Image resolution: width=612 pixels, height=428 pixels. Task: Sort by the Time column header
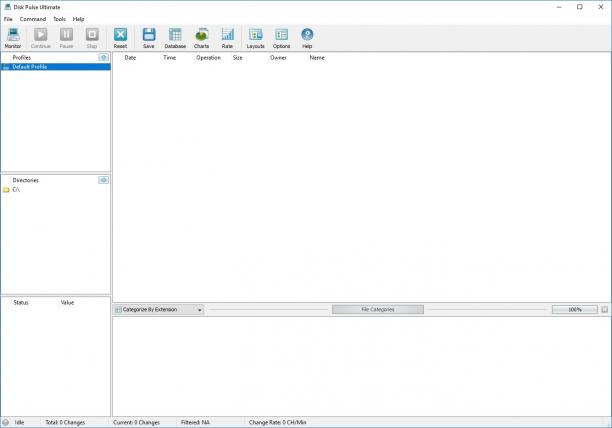pyautogui.click(x=169, y=57)
